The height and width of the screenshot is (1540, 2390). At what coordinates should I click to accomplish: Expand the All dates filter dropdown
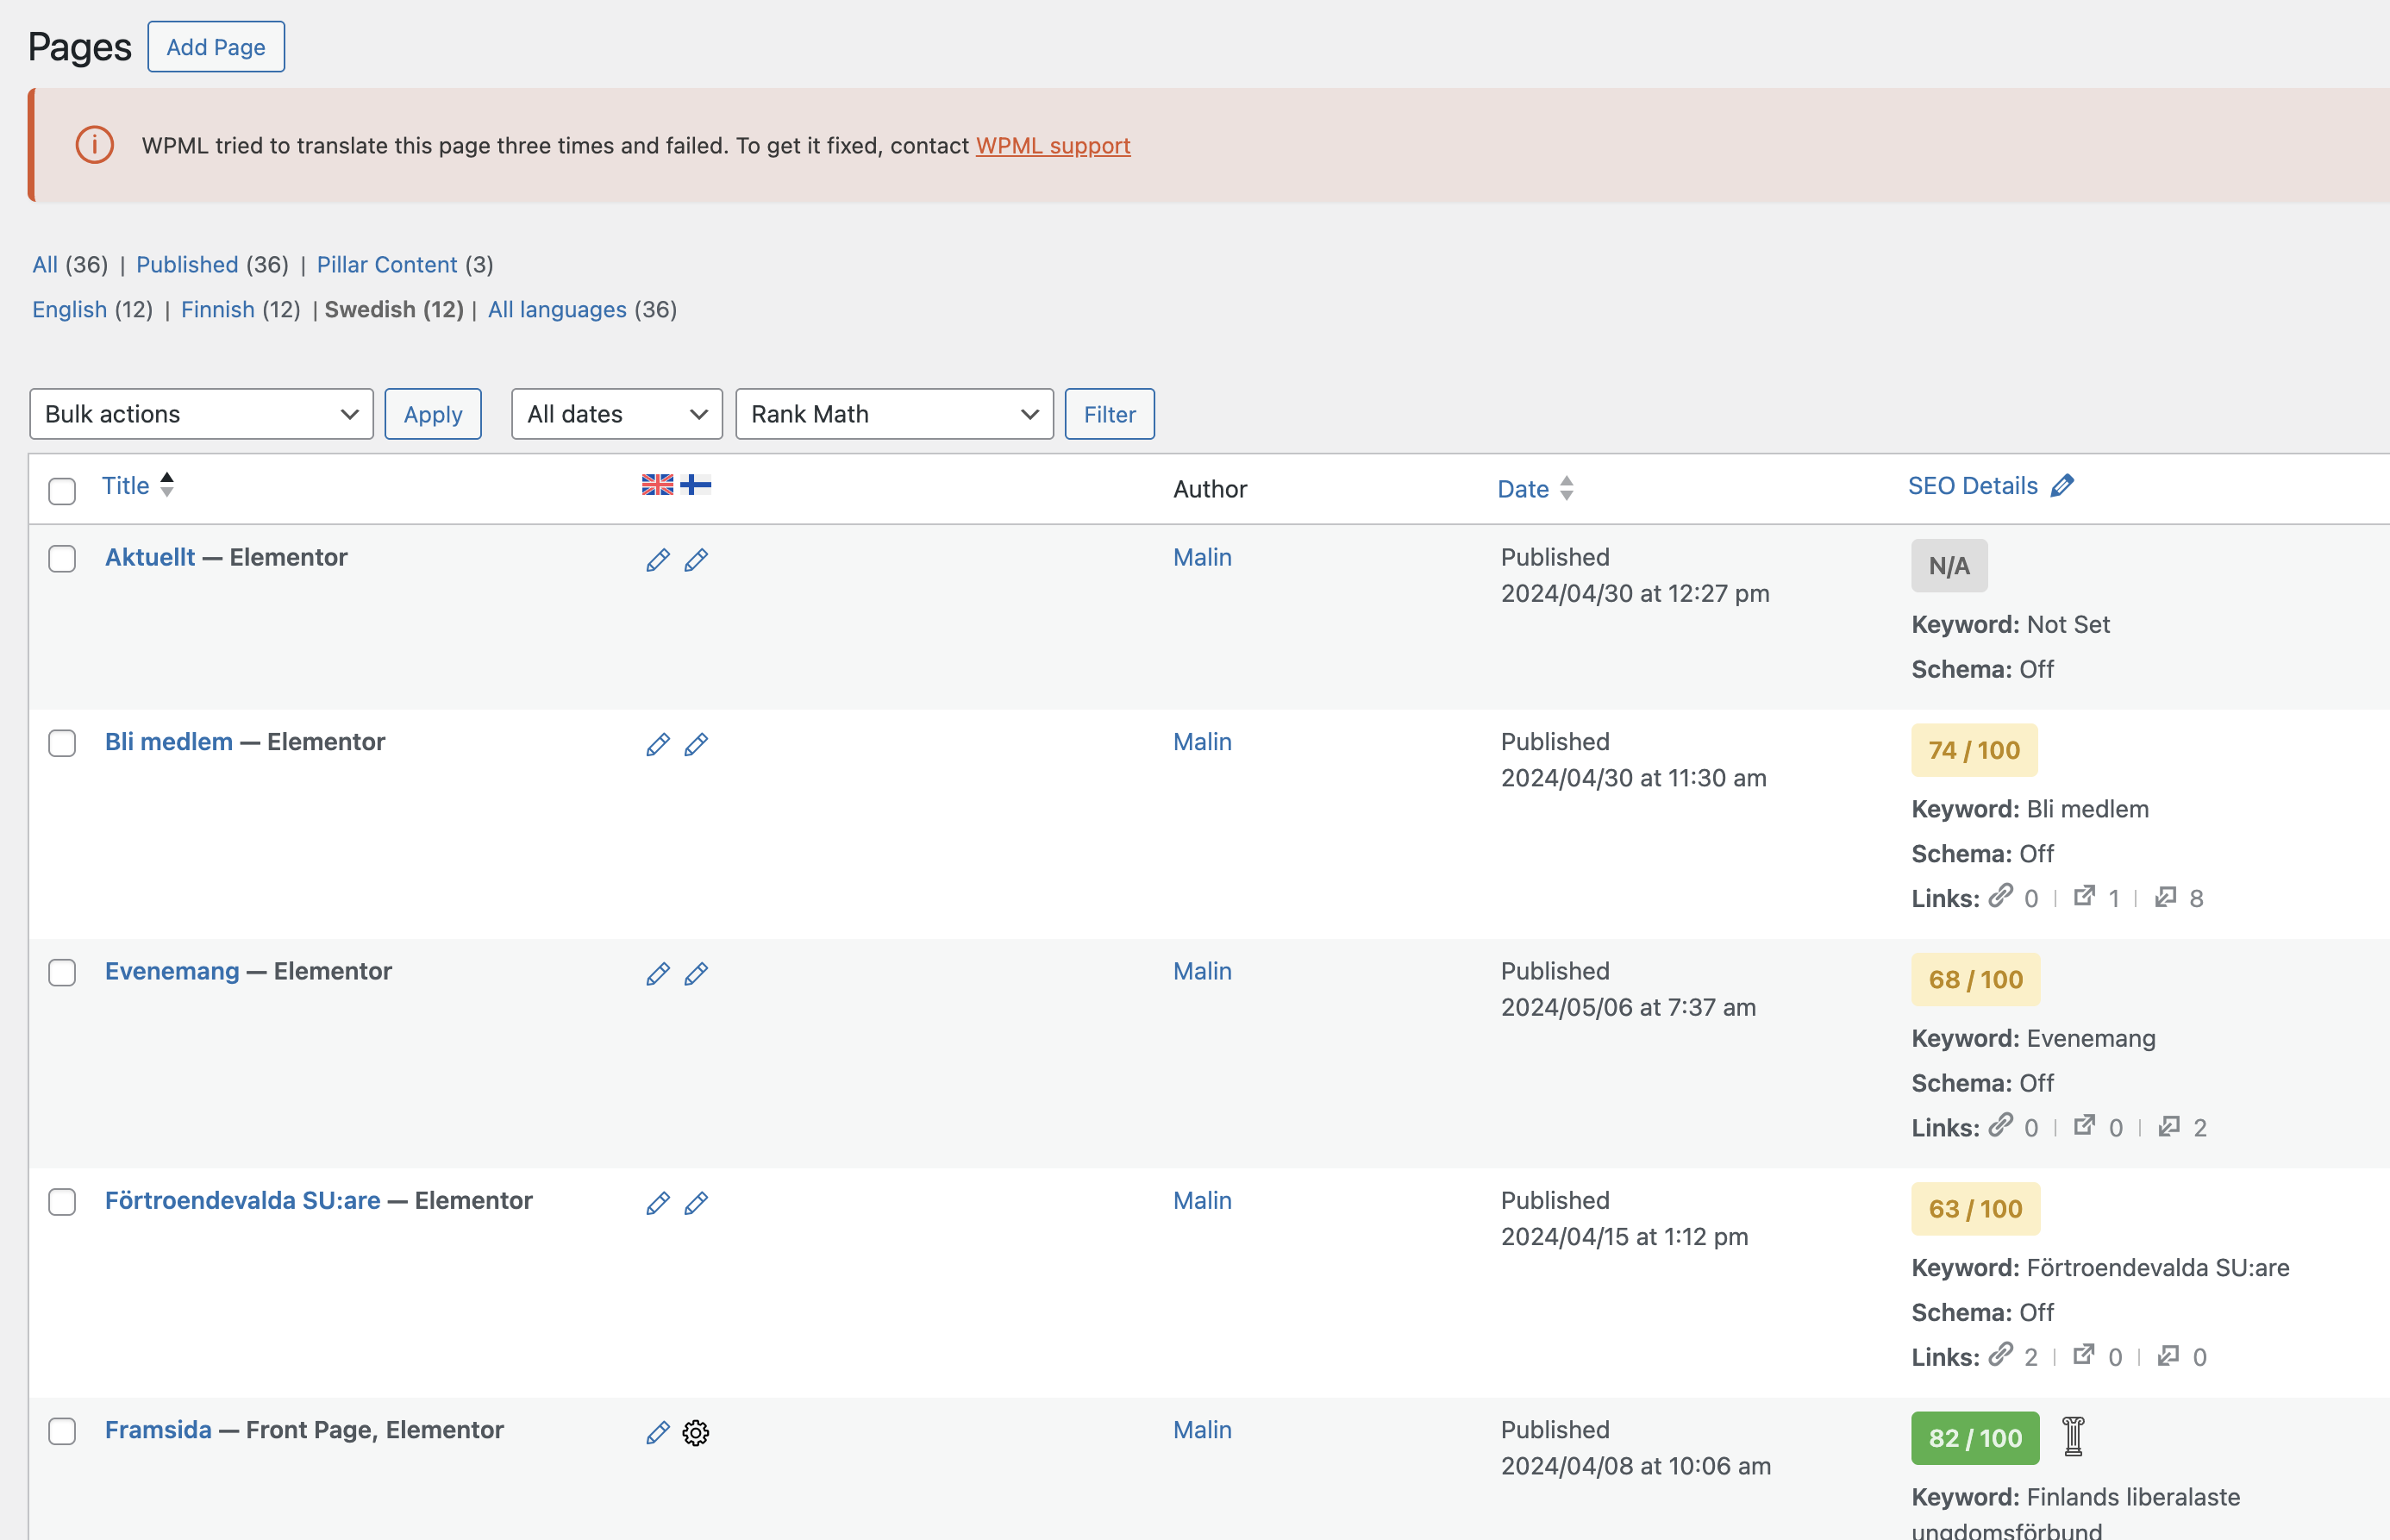click(x=616, y=414)
